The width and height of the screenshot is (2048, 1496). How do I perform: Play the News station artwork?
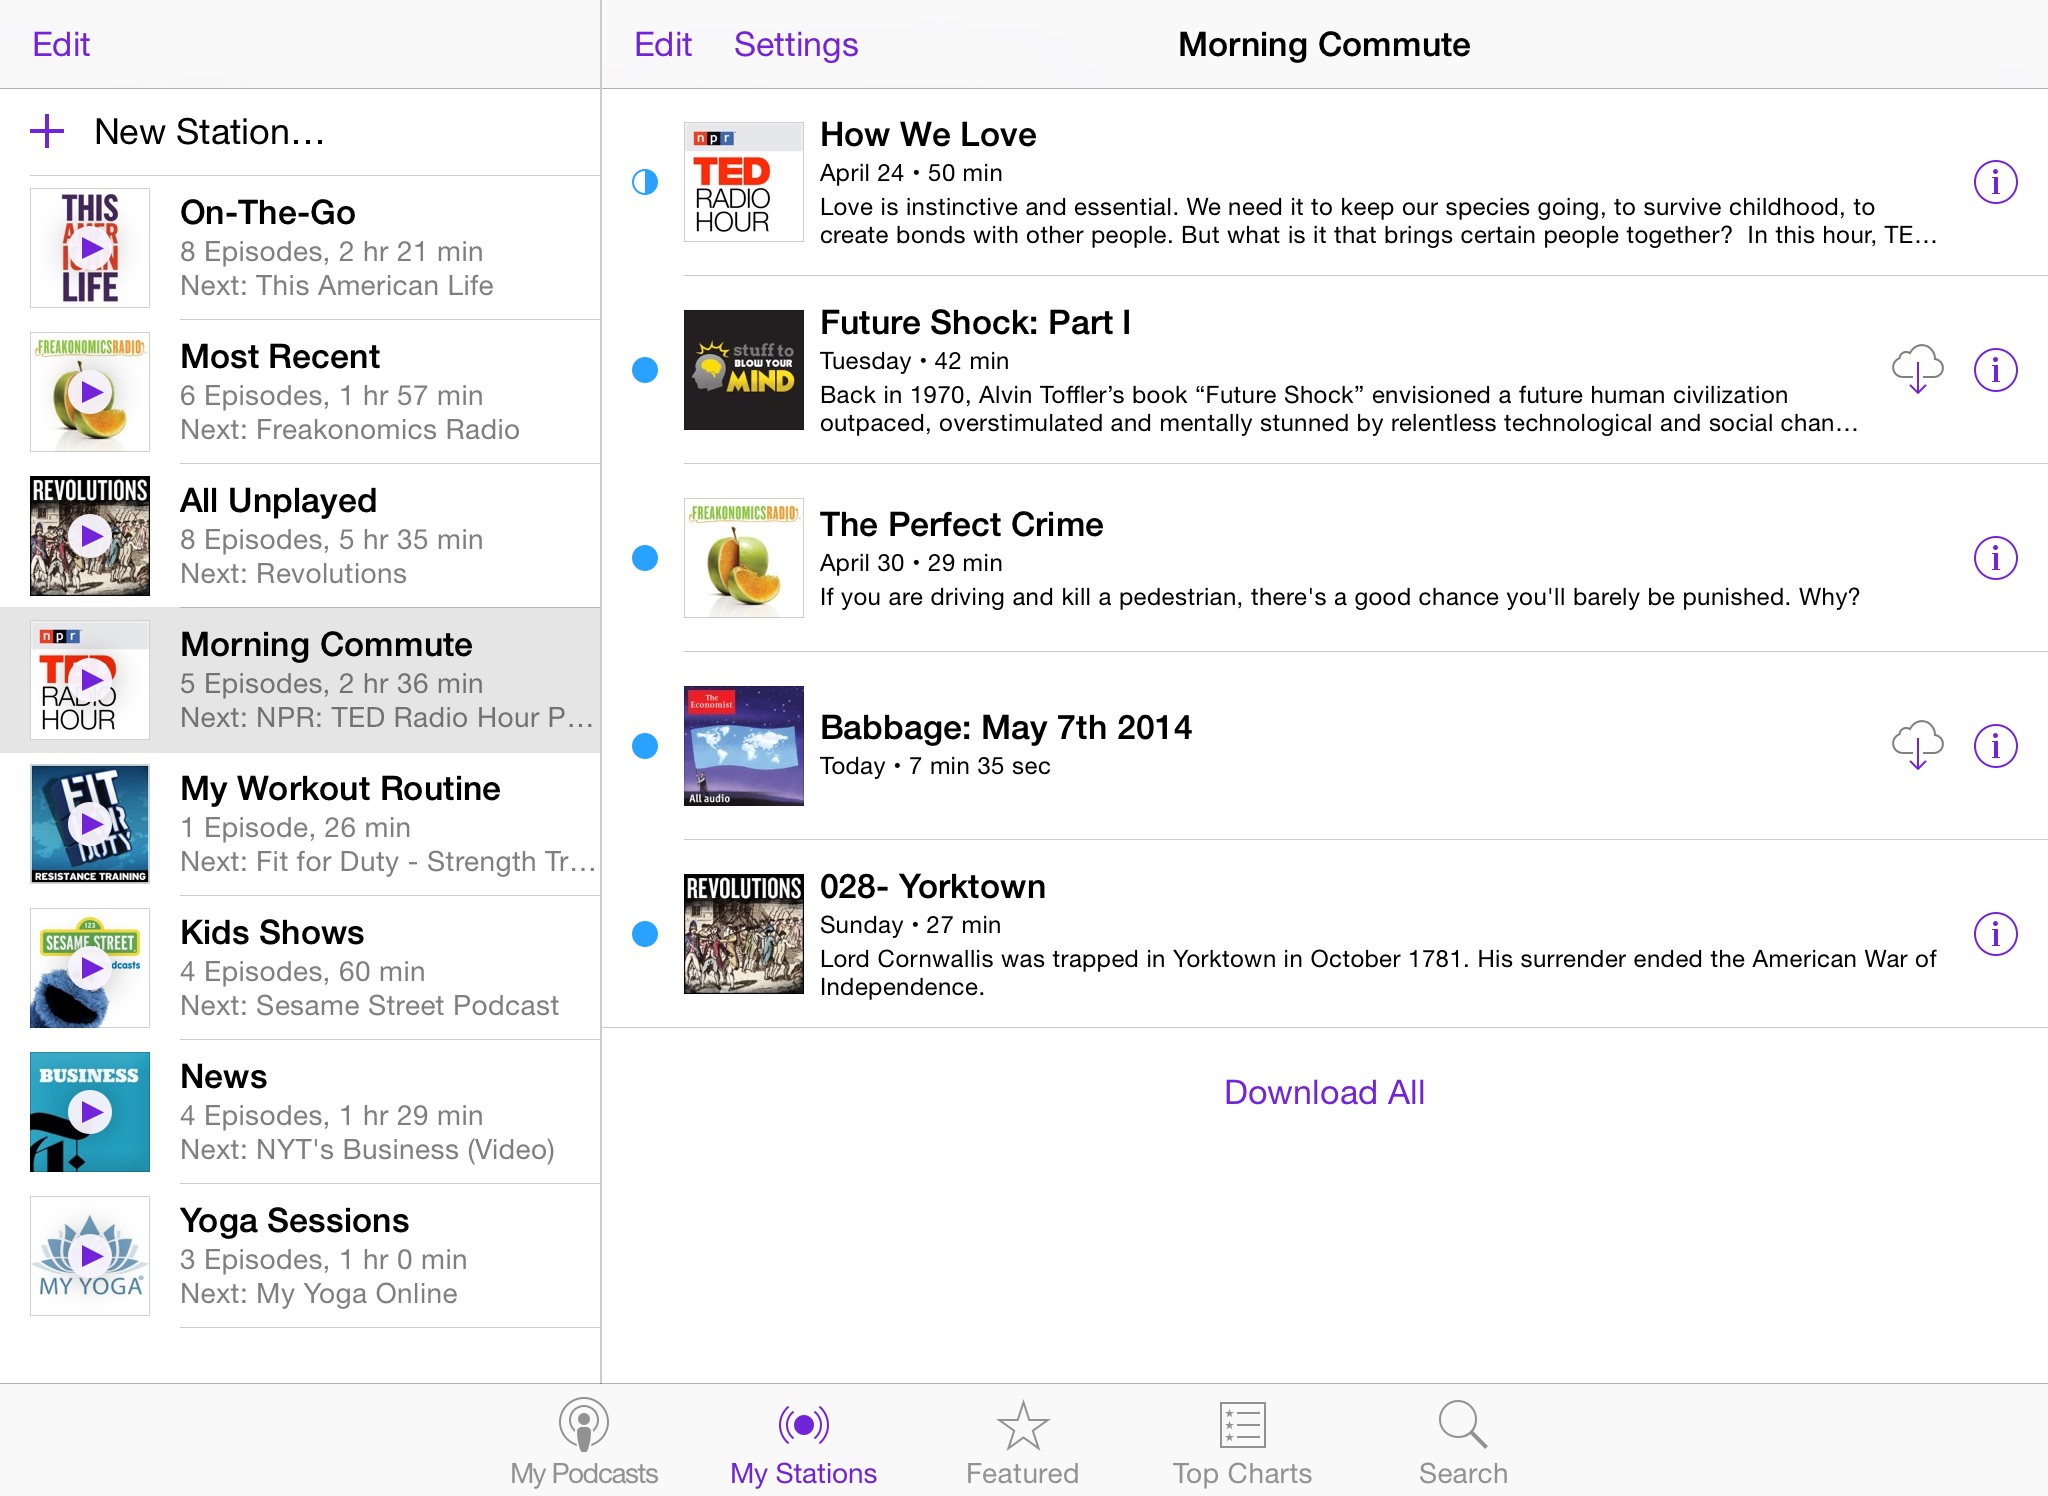point(90,1112)
